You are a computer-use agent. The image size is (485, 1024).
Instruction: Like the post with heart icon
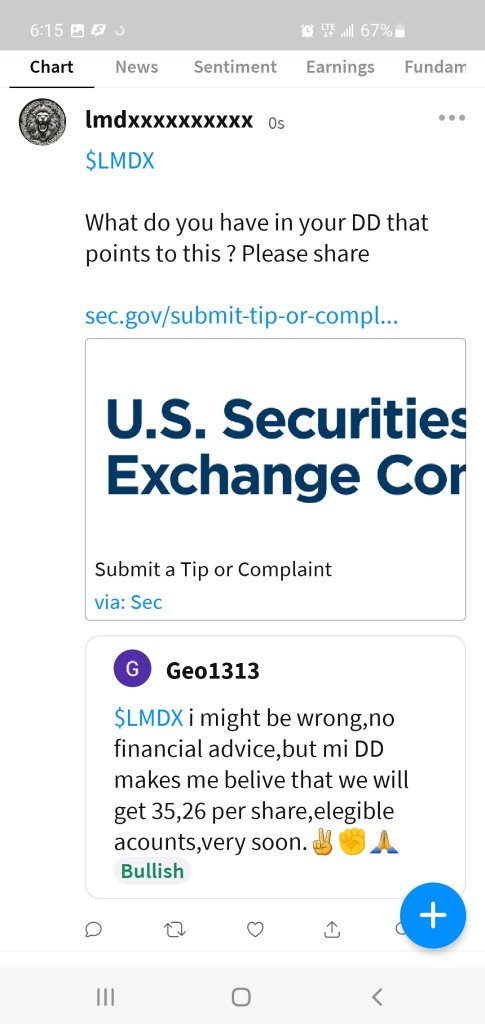point(255,929)
